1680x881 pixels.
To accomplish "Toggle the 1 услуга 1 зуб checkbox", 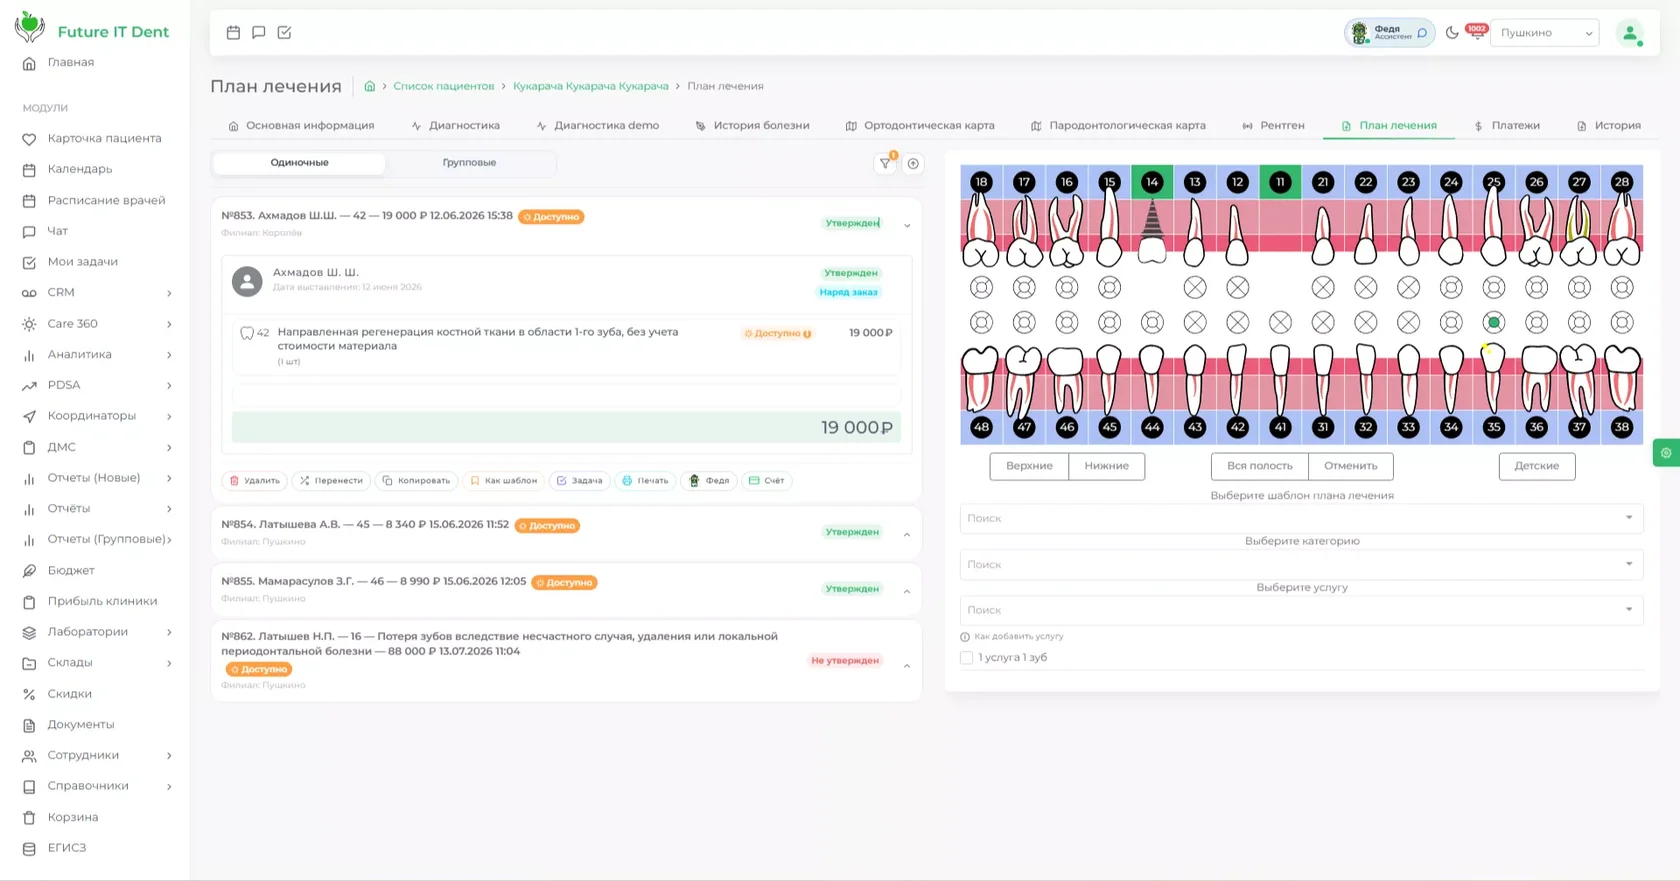I will click(x=966, y=658).
